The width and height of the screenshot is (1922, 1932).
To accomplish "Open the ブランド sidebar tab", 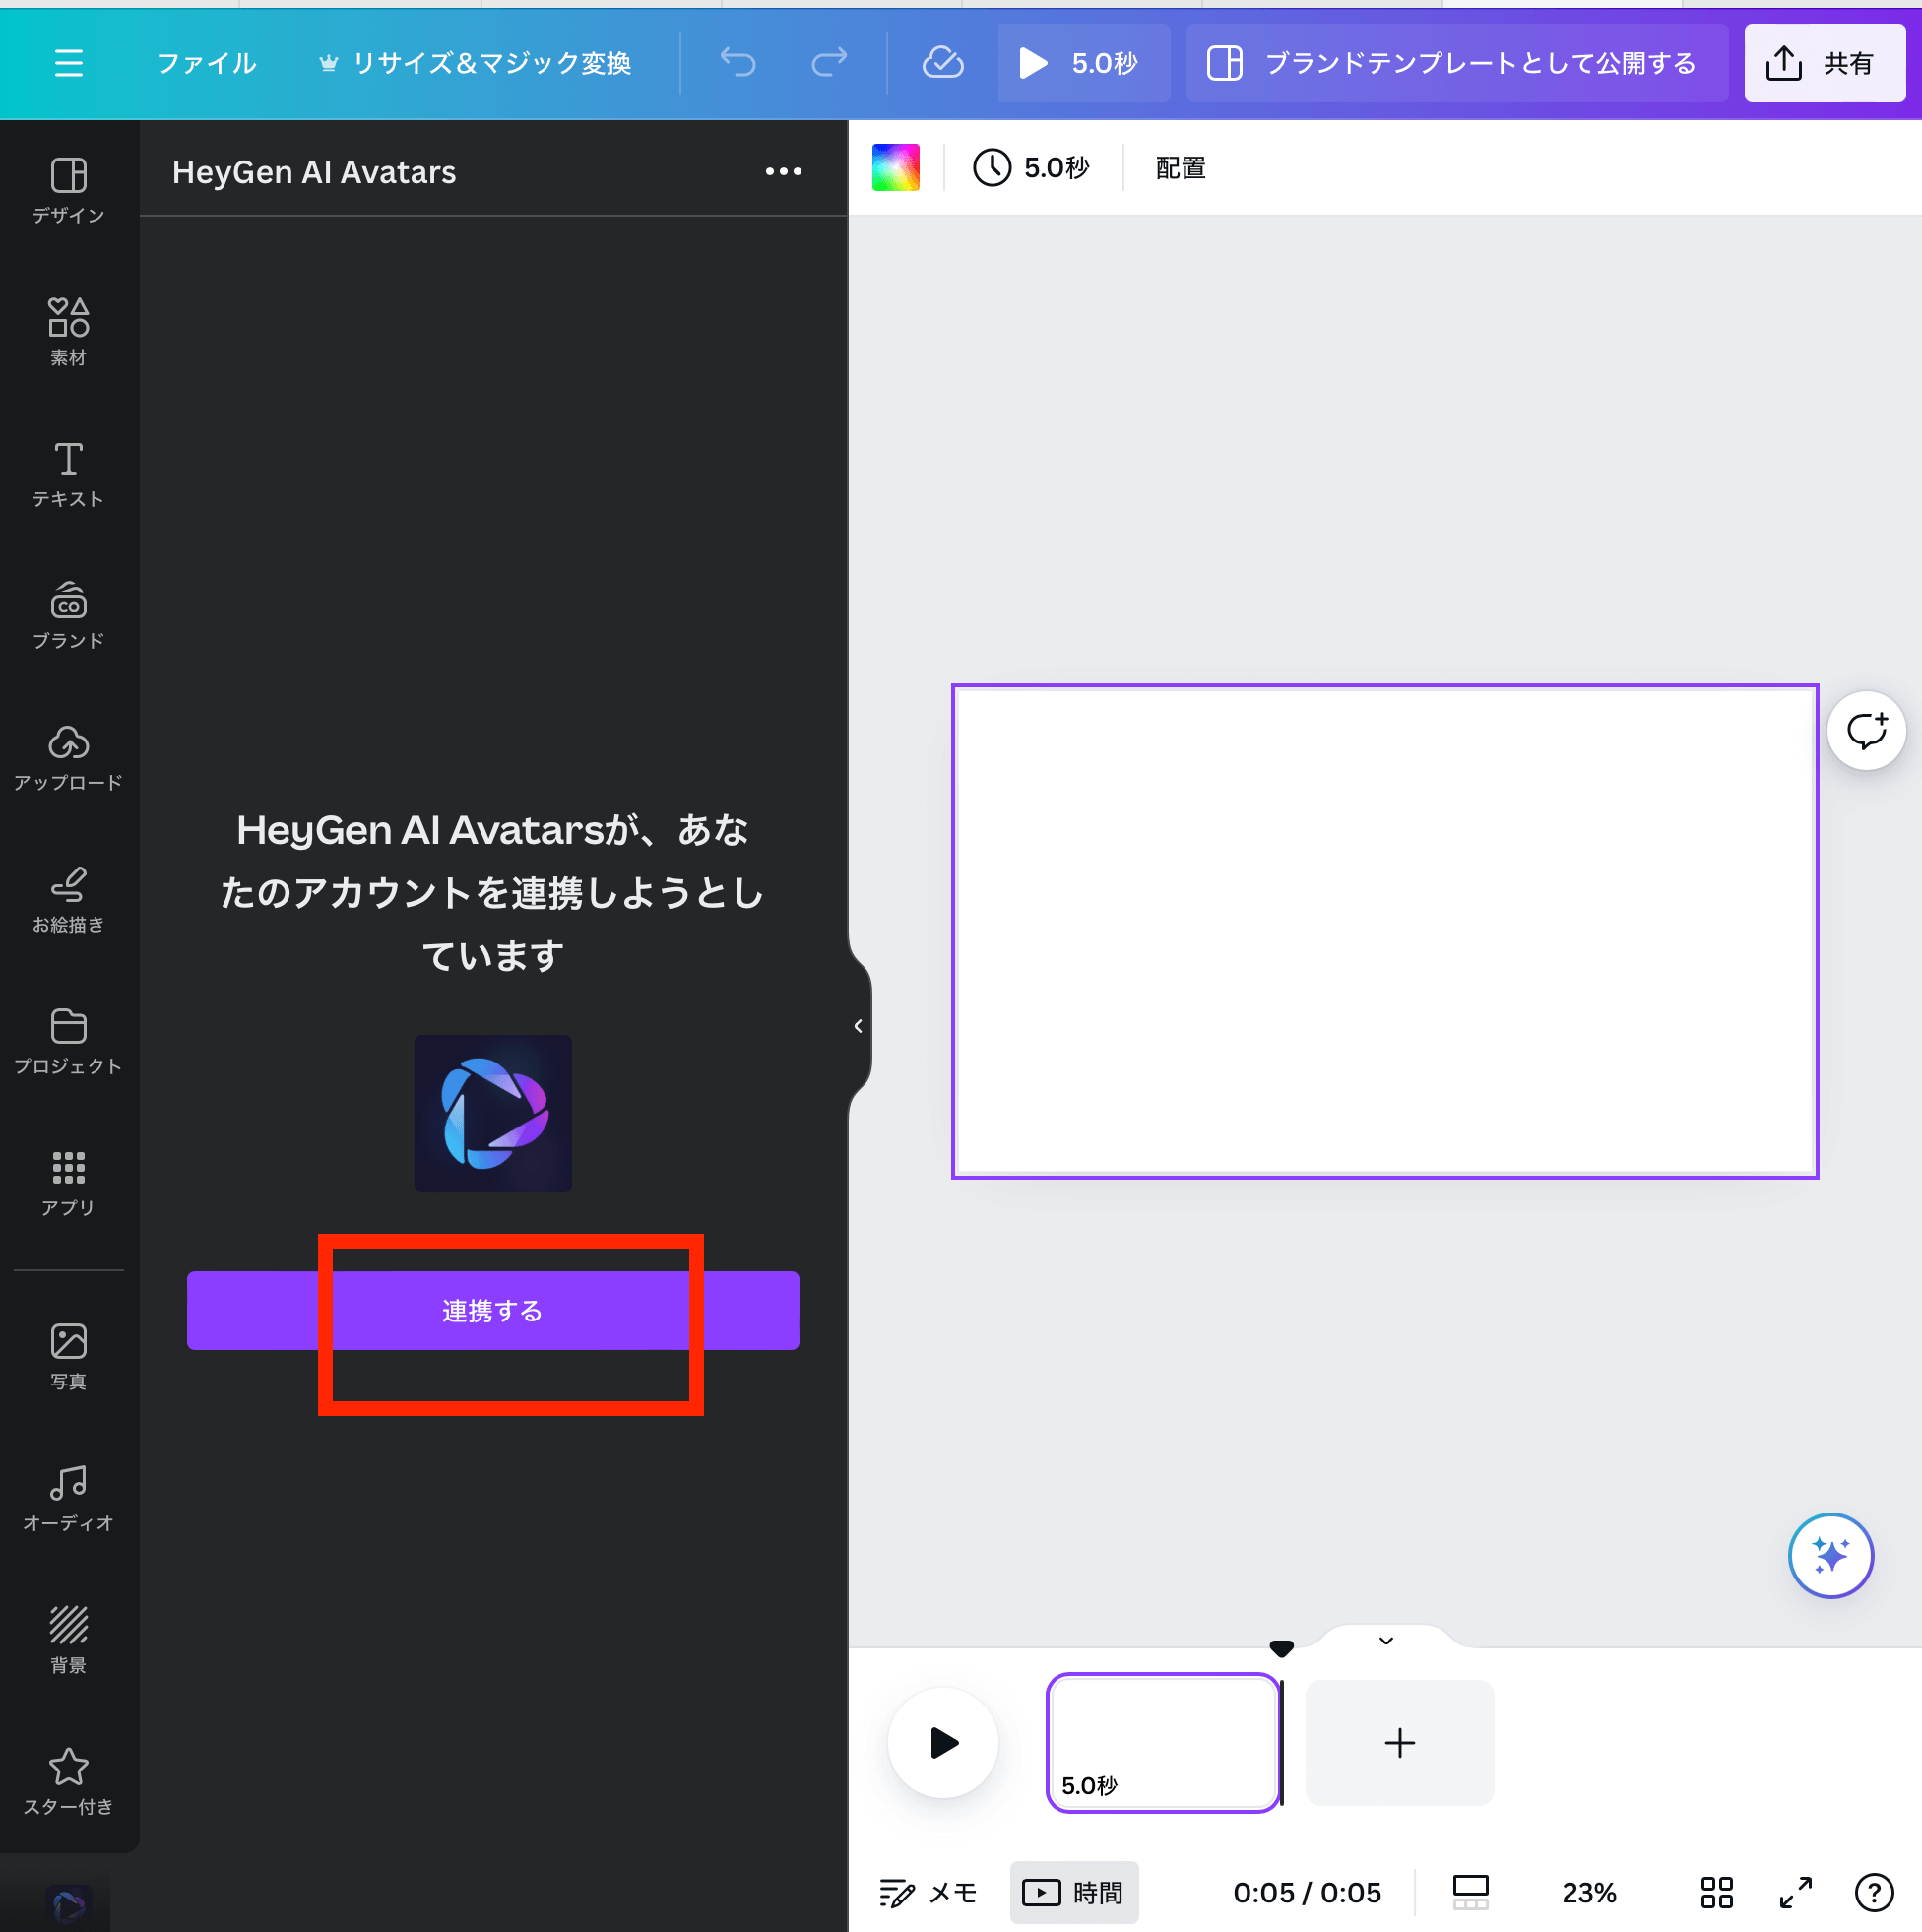I will [x=68, y=616].
